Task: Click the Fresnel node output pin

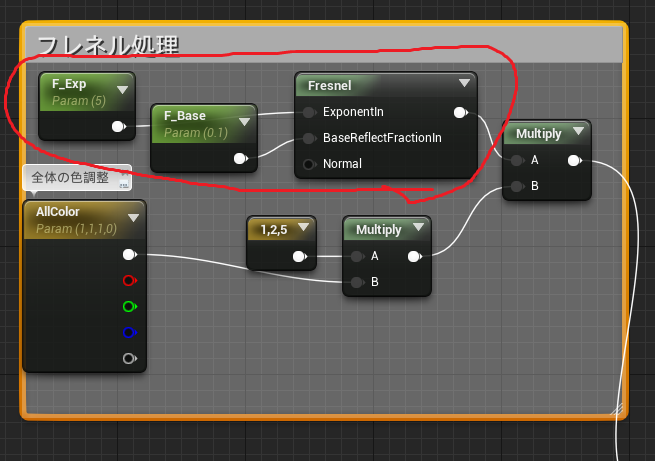Action: click(461, 112)
